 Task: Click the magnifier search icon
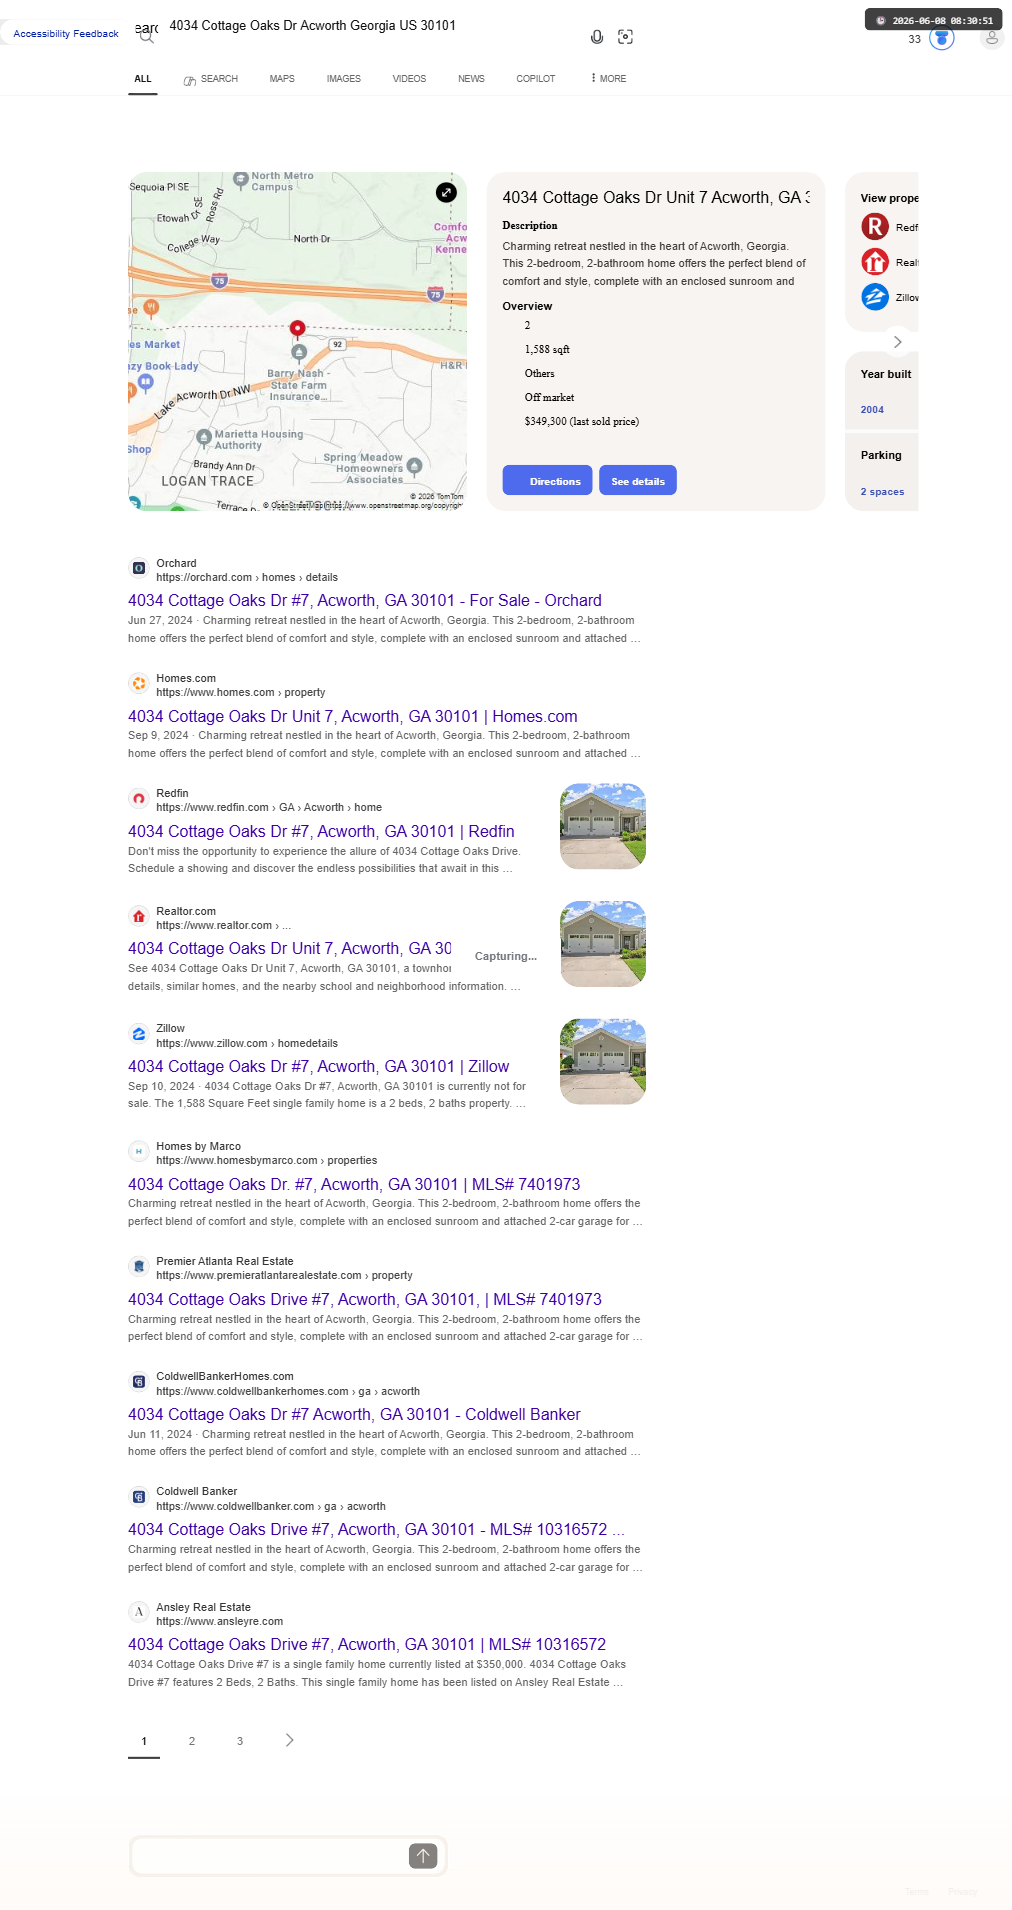pos(146,36)
